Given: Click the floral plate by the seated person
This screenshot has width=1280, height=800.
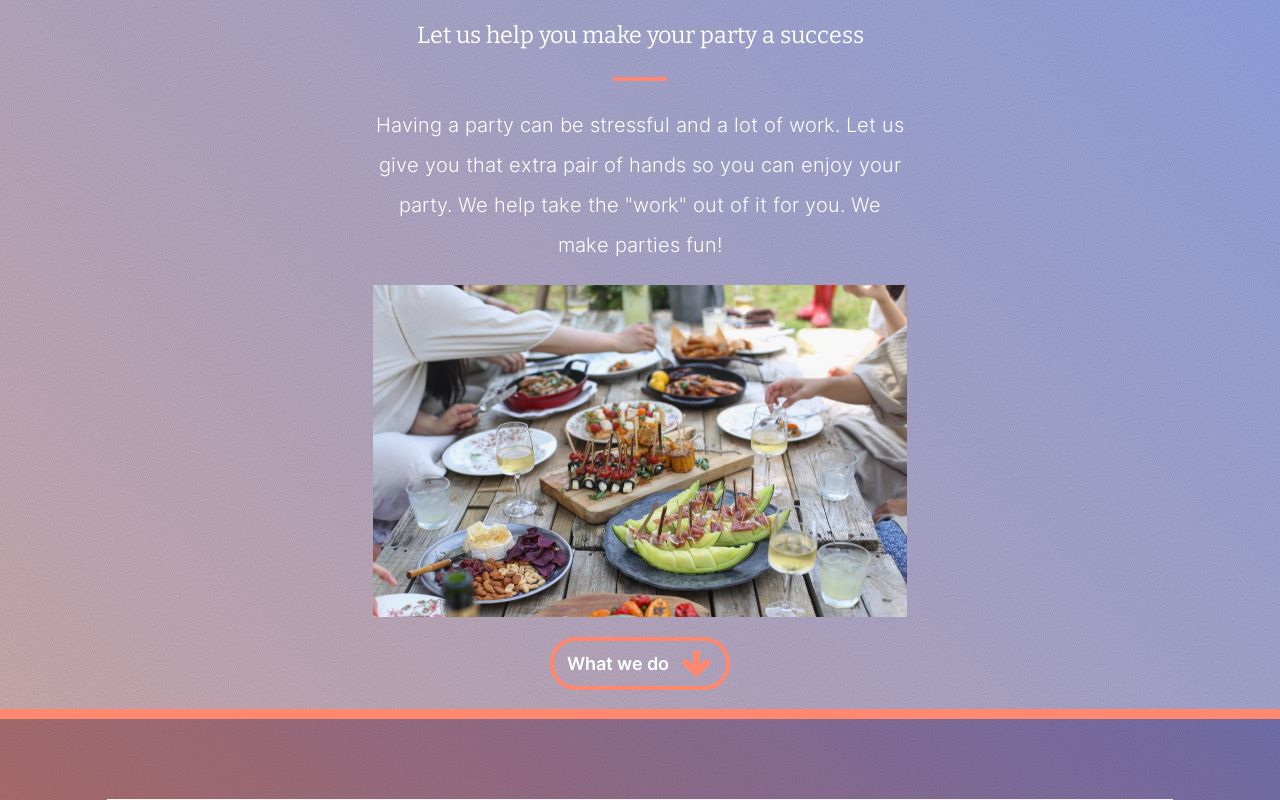Looking at the screenshot, I should 498,452.
